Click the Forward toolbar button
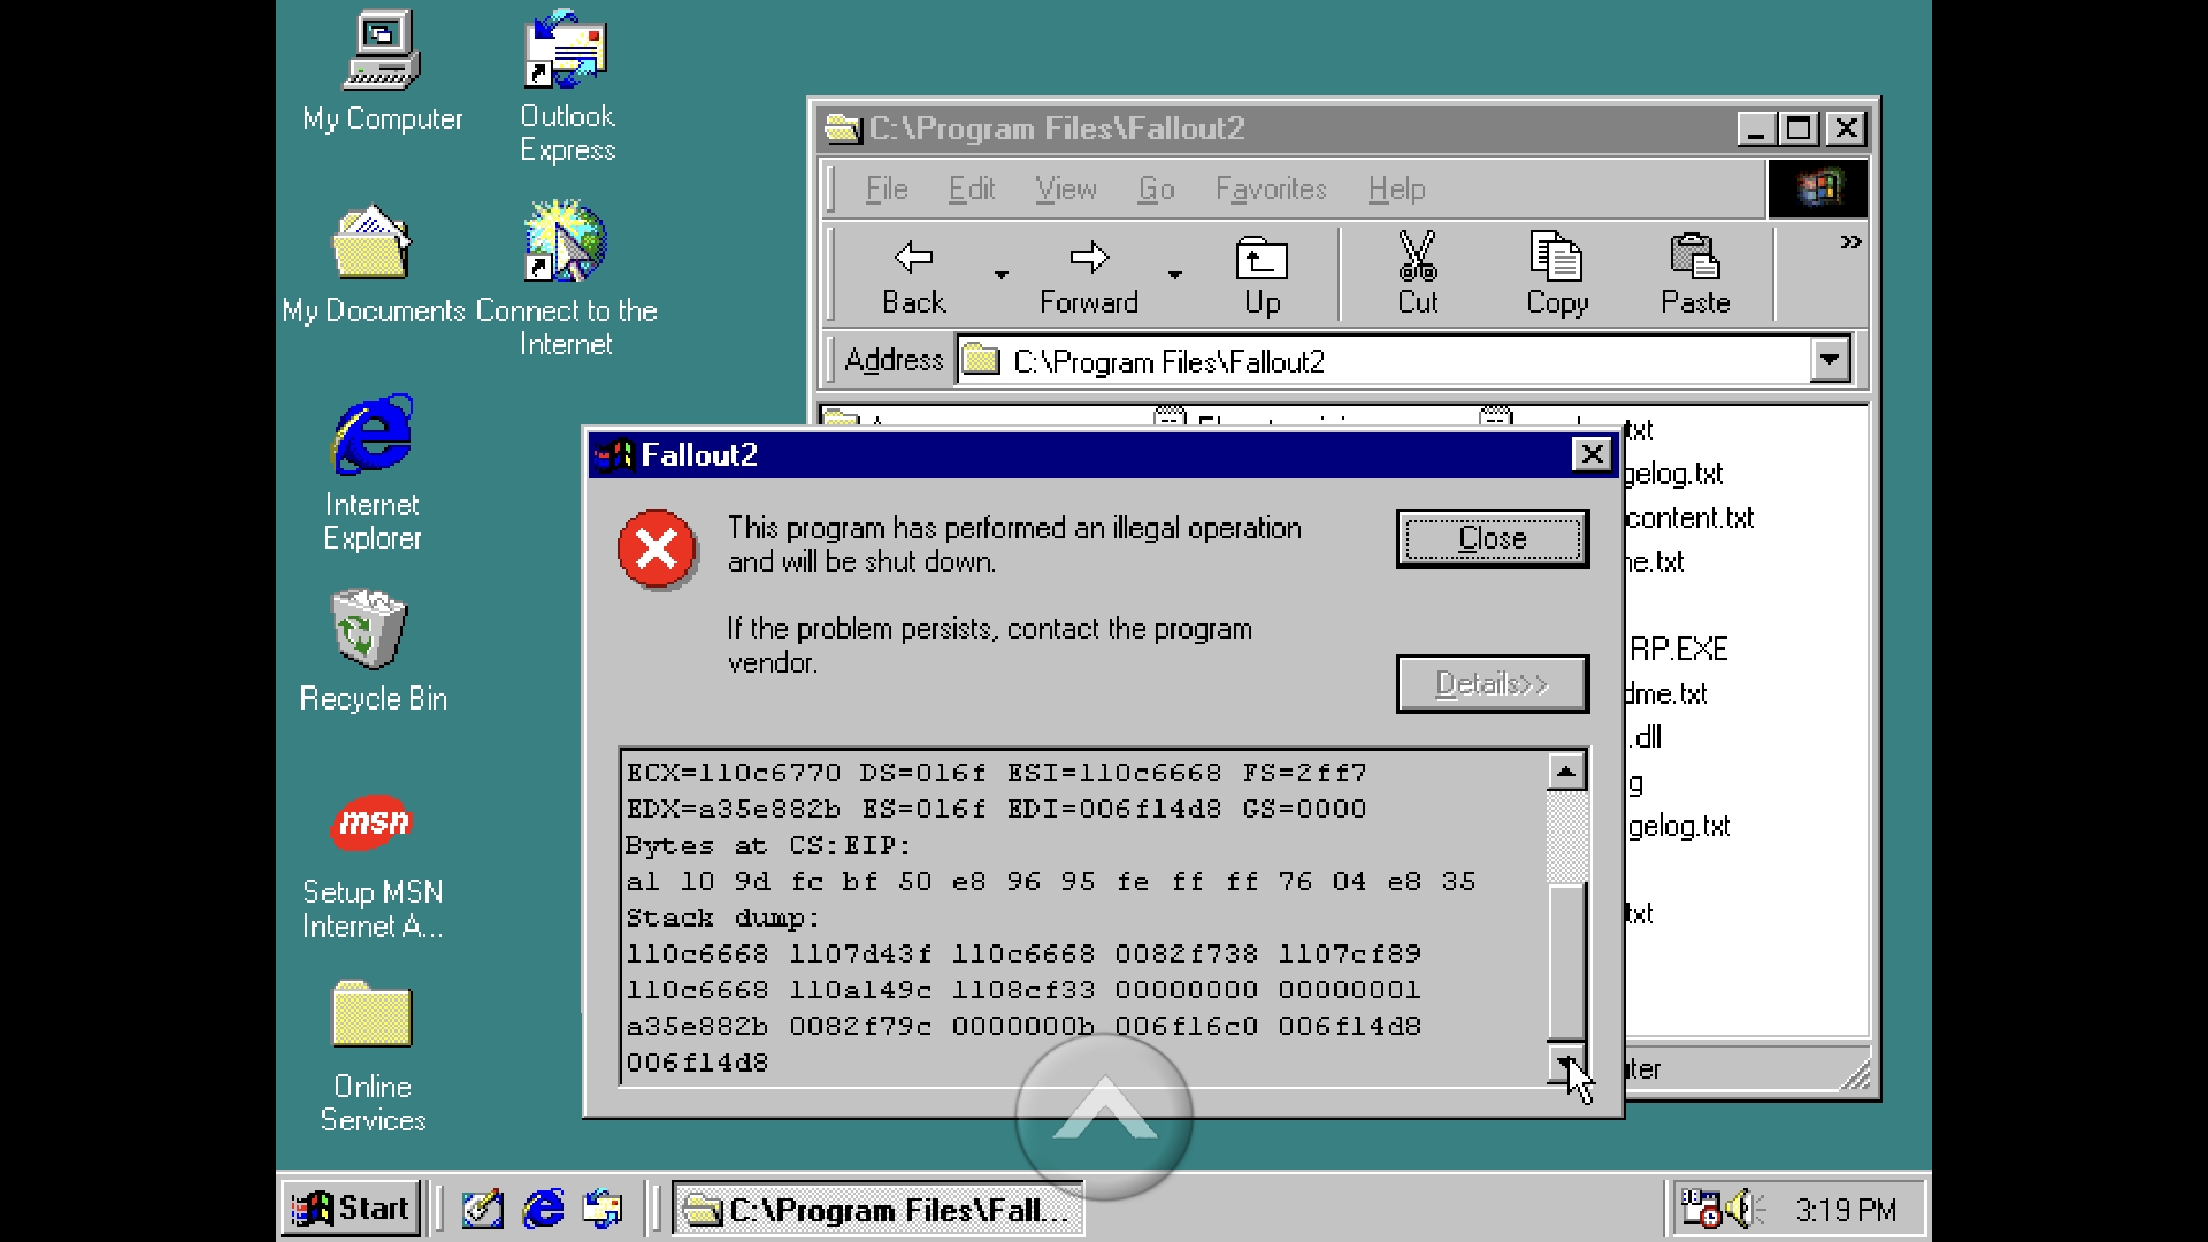Screen dimensions: 2208x1242 pos(1089,277)
